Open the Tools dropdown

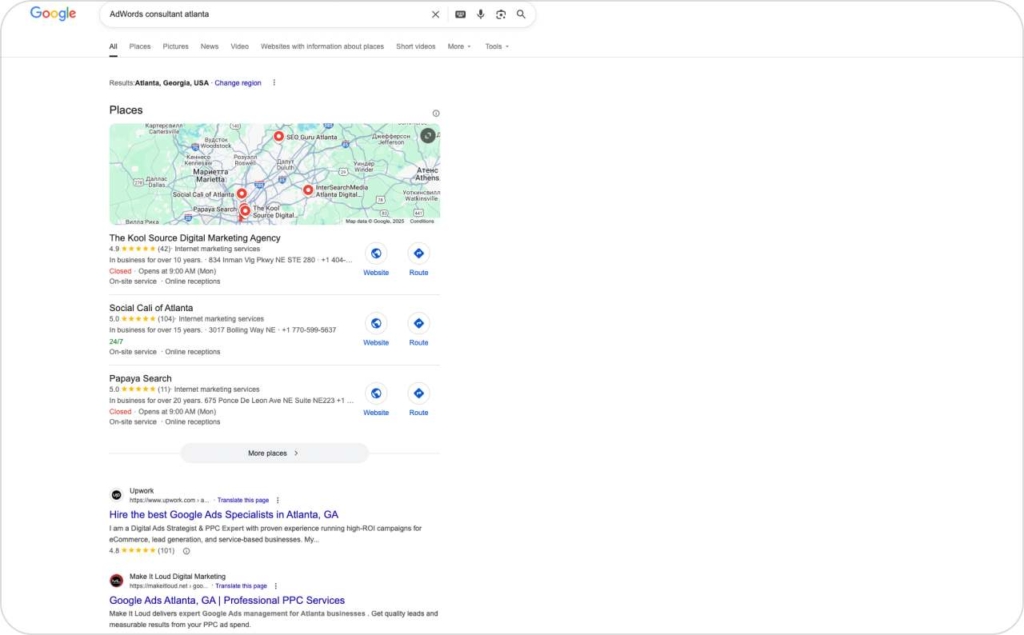(496, 46)
